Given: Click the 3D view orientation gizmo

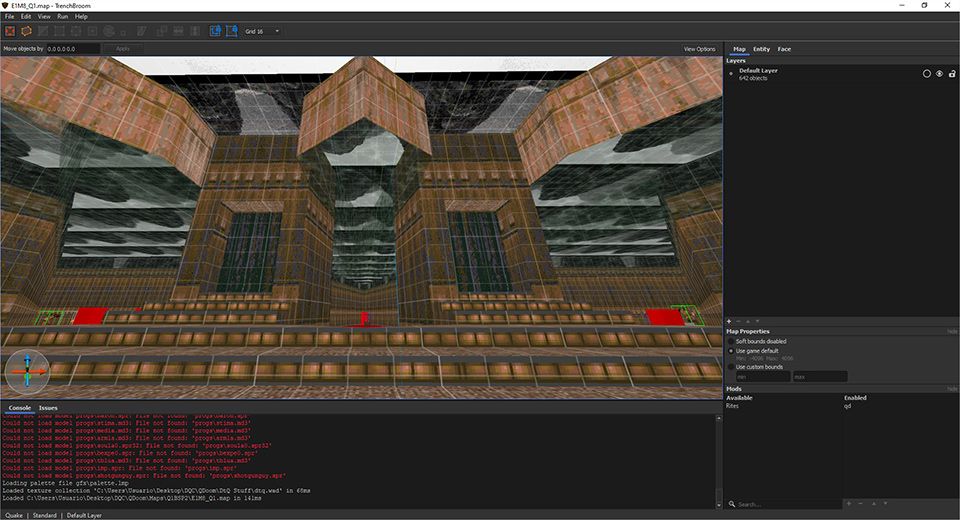Looking at the screenshot, I should pos(27,370).
